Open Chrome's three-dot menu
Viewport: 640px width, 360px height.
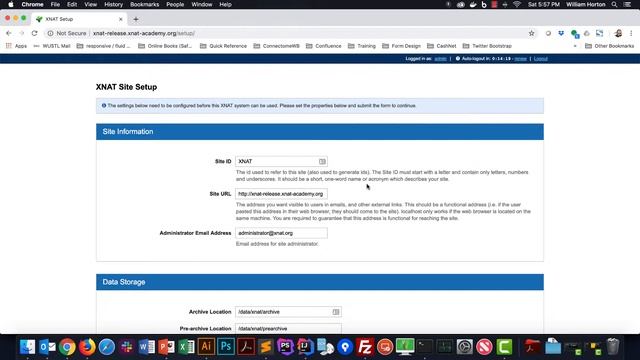click(x=631, y=33)
